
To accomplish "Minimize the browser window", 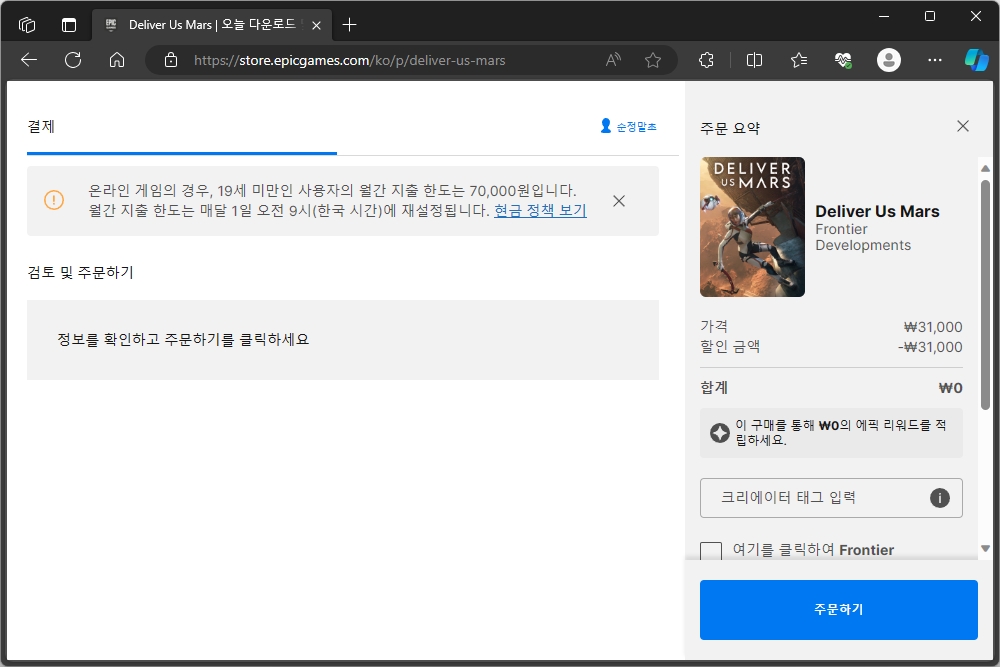I will (884, 17).
